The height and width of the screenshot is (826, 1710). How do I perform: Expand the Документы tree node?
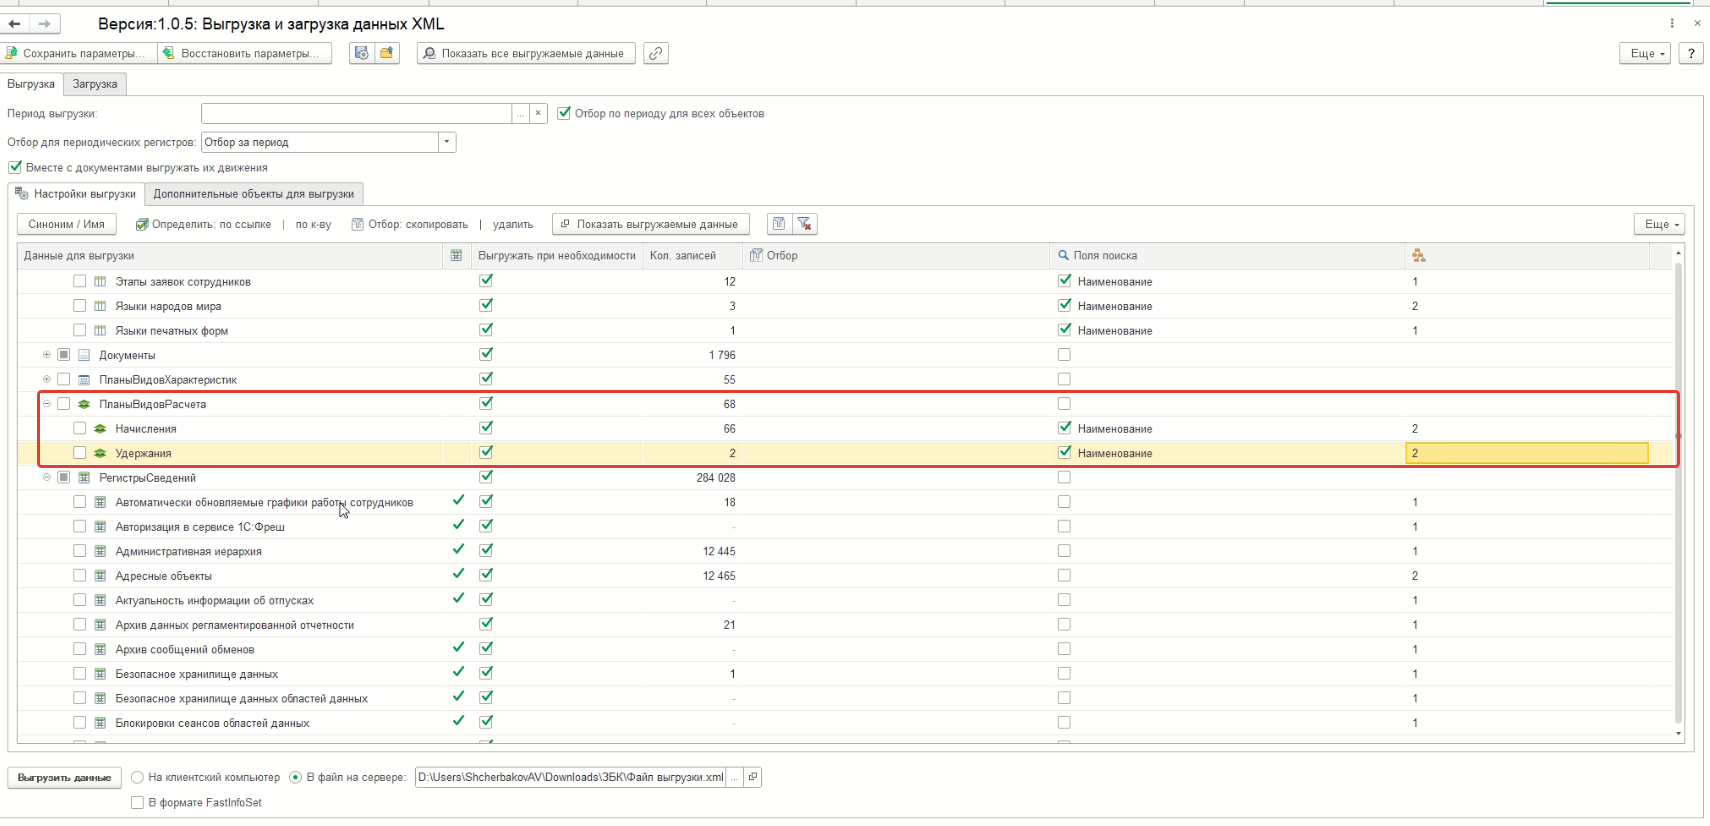(47, 355)
